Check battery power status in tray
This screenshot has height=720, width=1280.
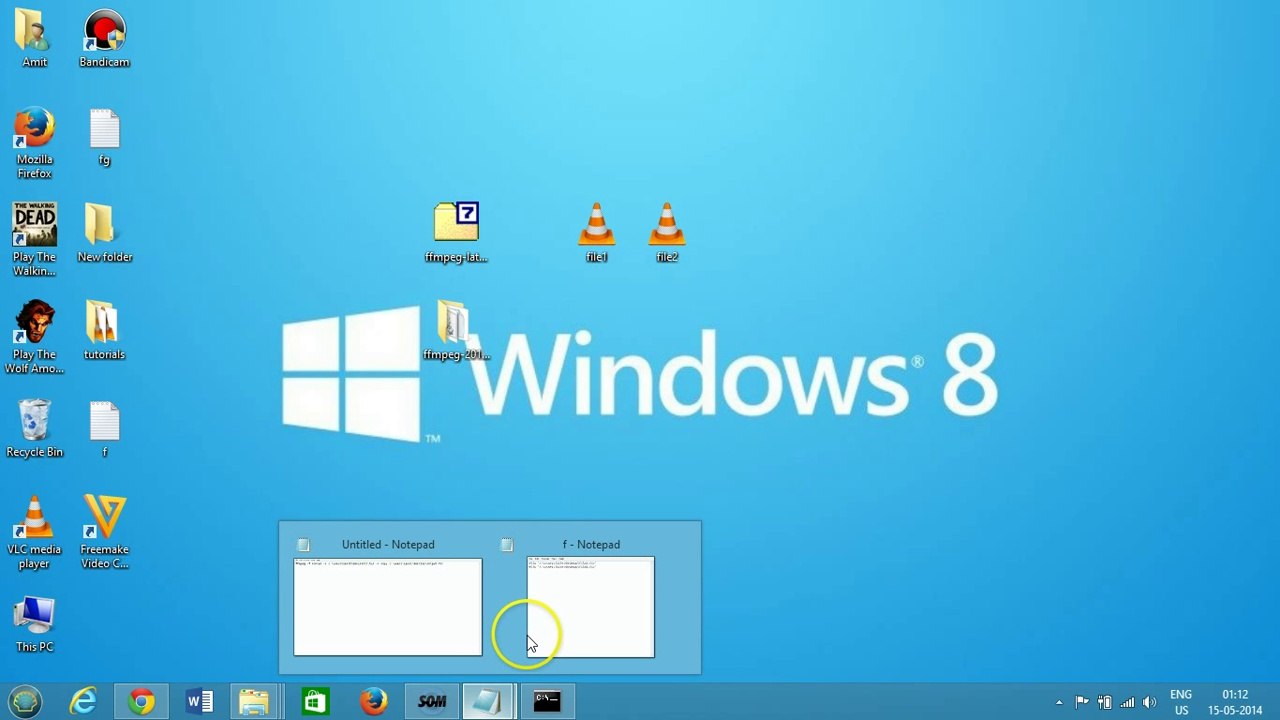pyautogui.click(x=1105, y=702)
